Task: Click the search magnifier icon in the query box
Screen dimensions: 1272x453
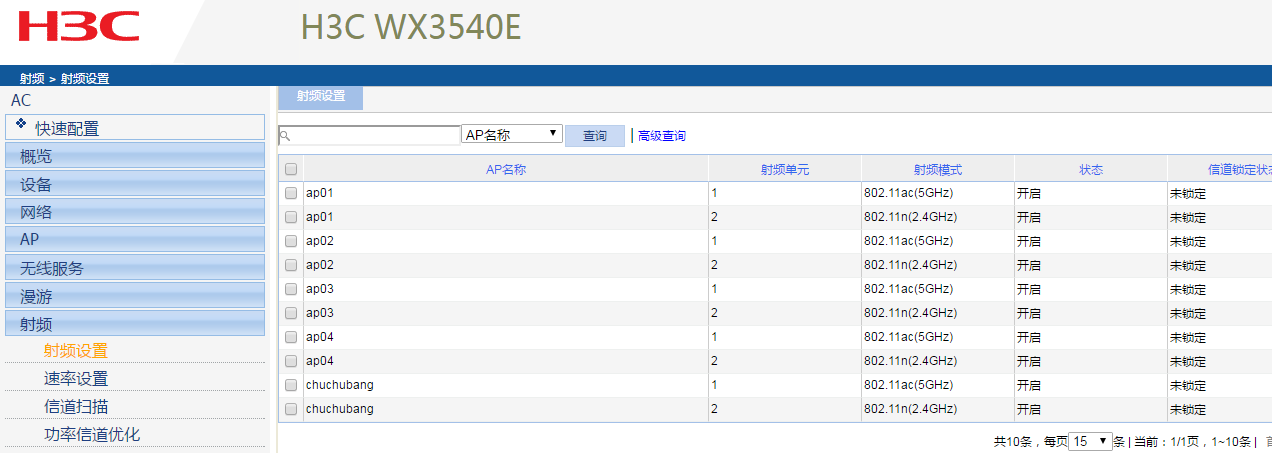Action: pos(285,136)
